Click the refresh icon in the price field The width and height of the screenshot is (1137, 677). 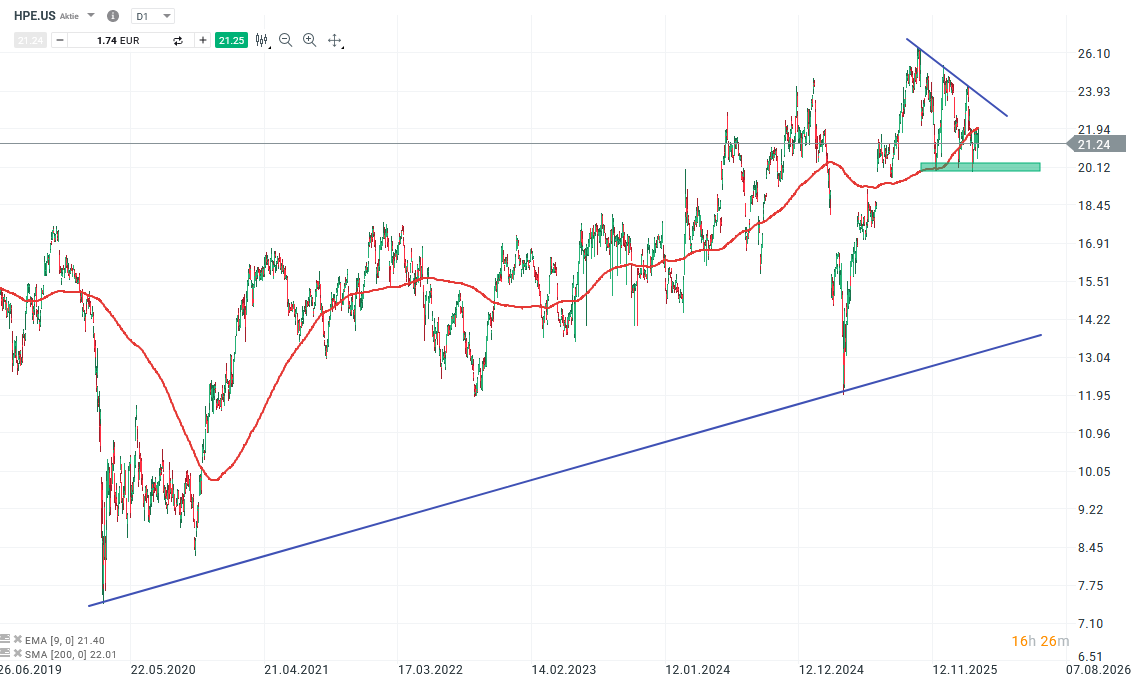click(178, 40)
